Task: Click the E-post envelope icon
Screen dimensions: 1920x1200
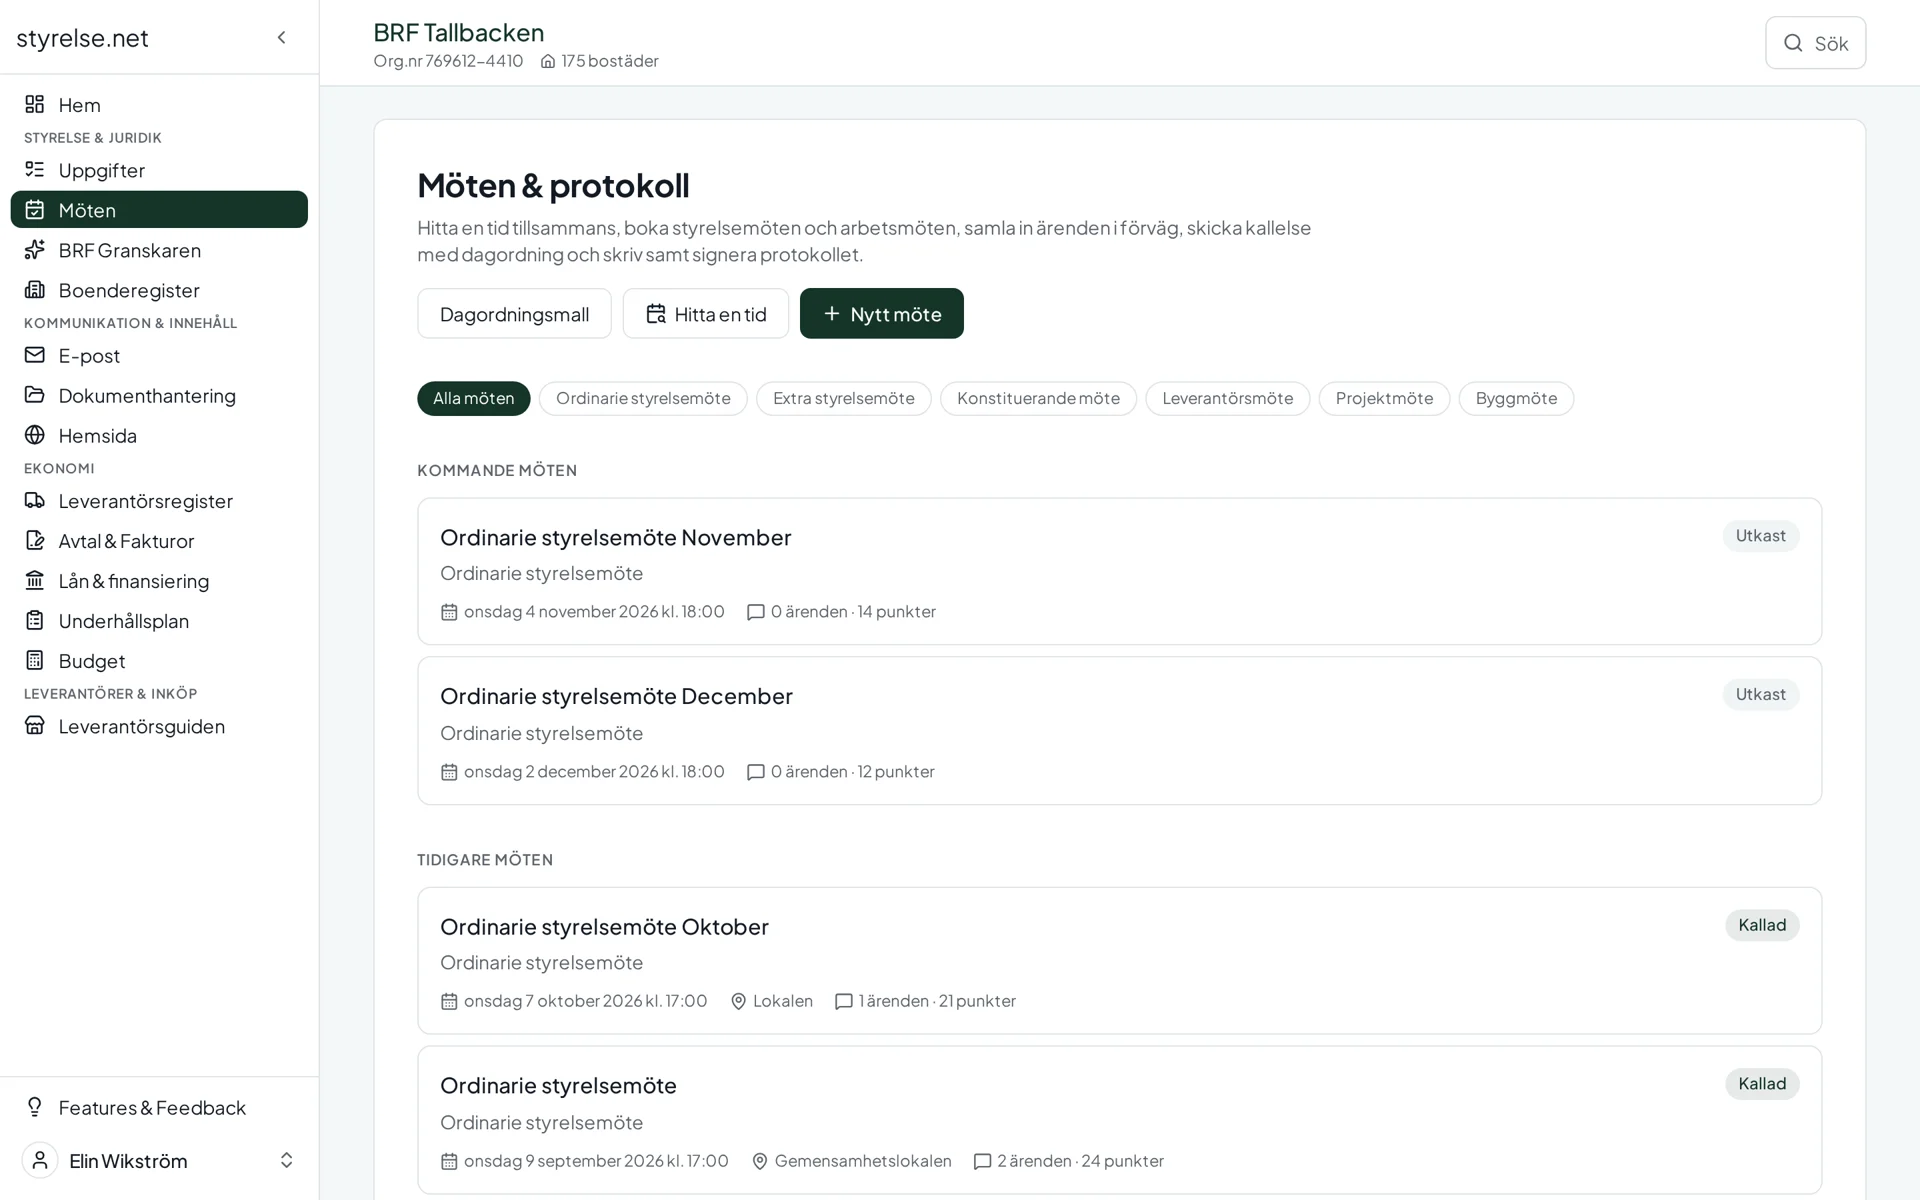Action: pos(35,354)
